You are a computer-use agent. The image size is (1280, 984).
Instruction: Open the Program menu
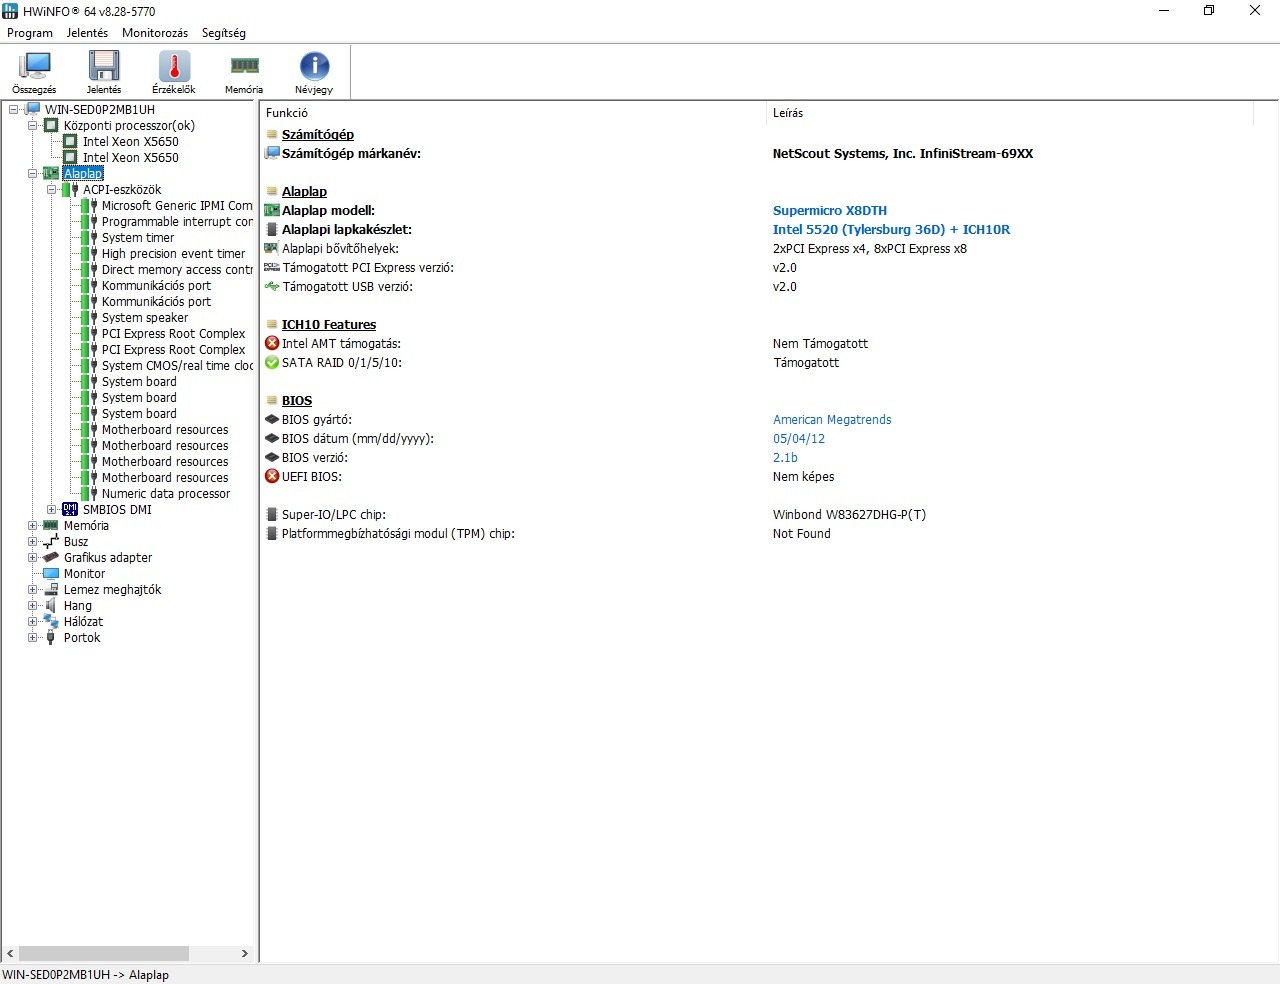coord(30,33)
